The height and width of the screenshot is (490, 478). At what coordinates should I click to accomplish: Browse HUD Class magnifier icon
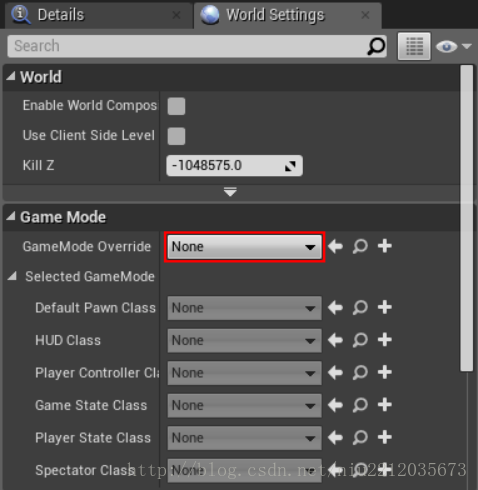tap(360, 340)
